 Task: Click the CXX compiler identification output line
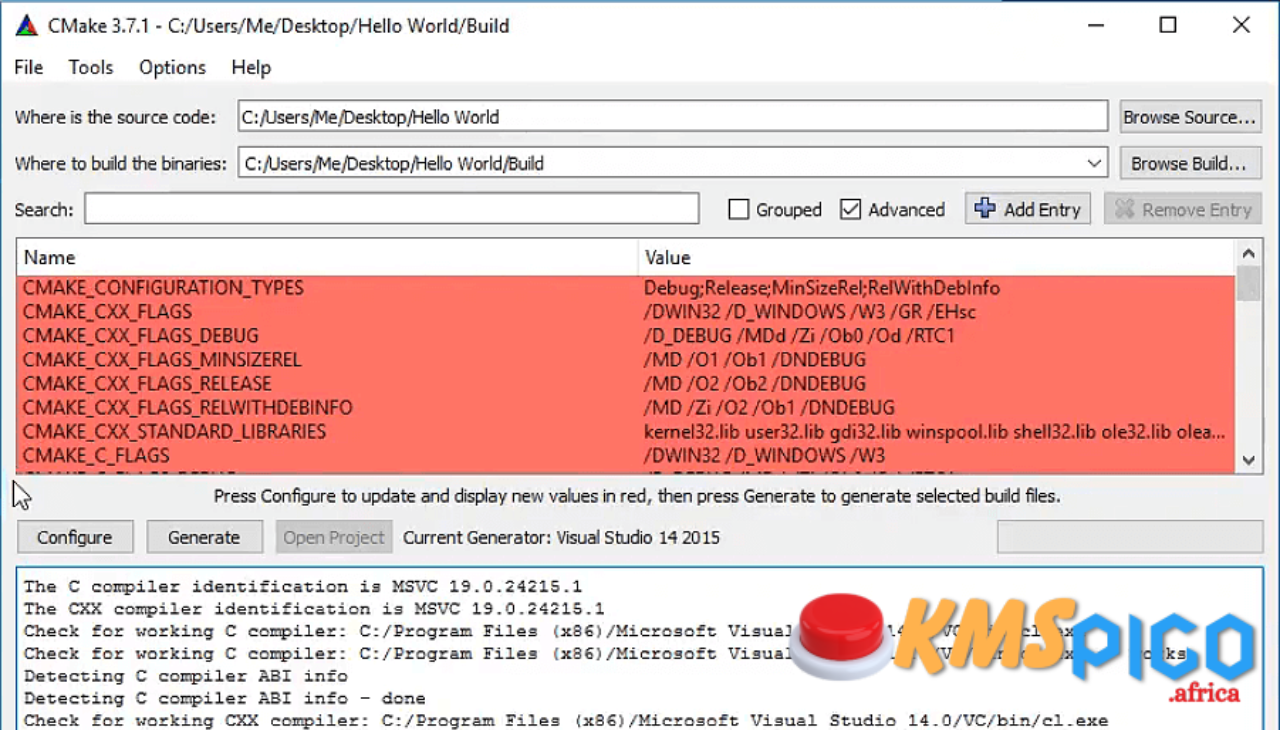pos(314,609)
